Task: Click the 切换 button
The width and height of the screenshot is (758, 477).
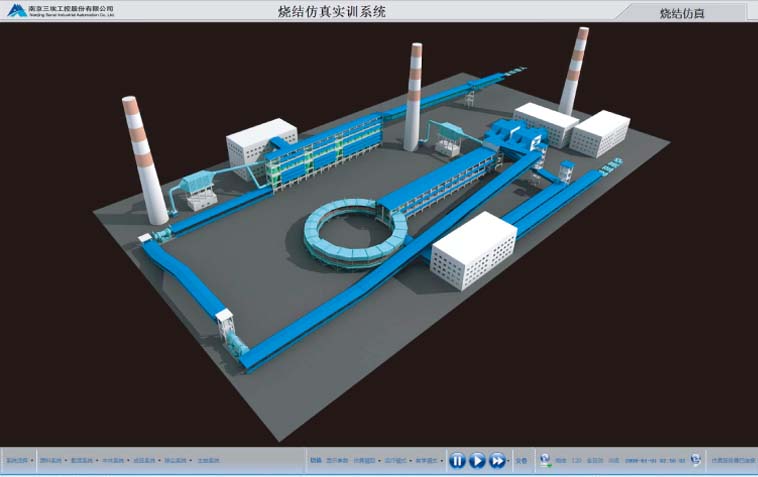Action: (x=316, y=461)
